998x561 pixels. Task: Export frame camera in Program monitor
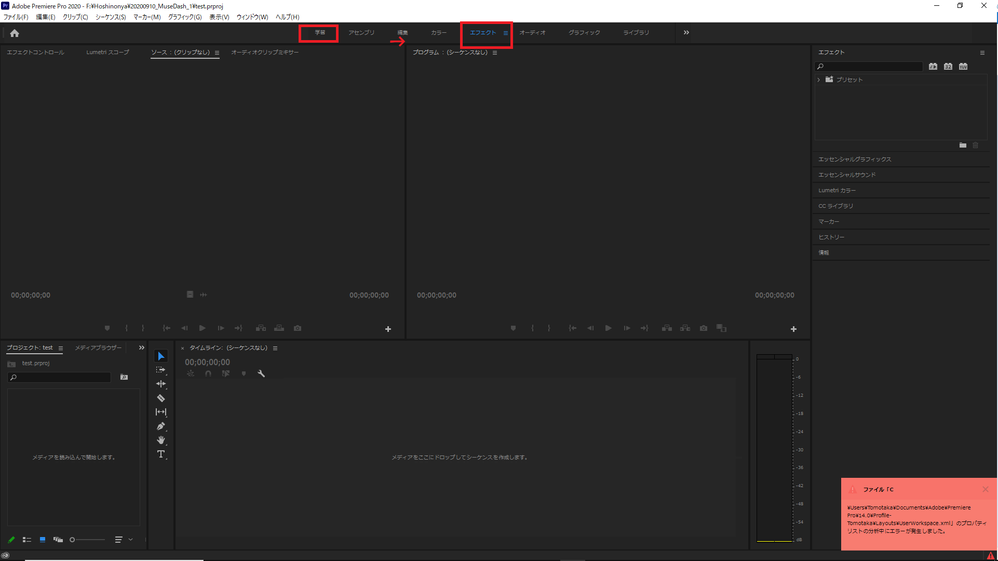coord(703,329)
